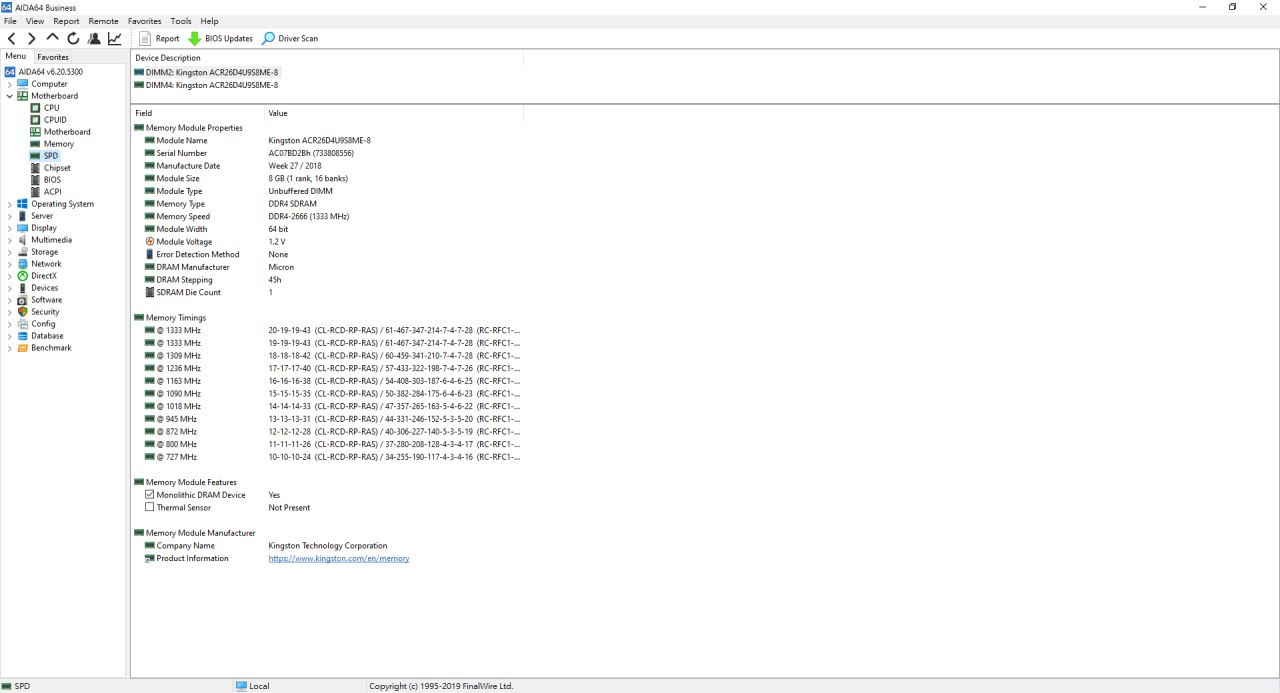Open the Remote menu
The height and width of the screenshot is (693, 1280).
click(x=103, y=21)
